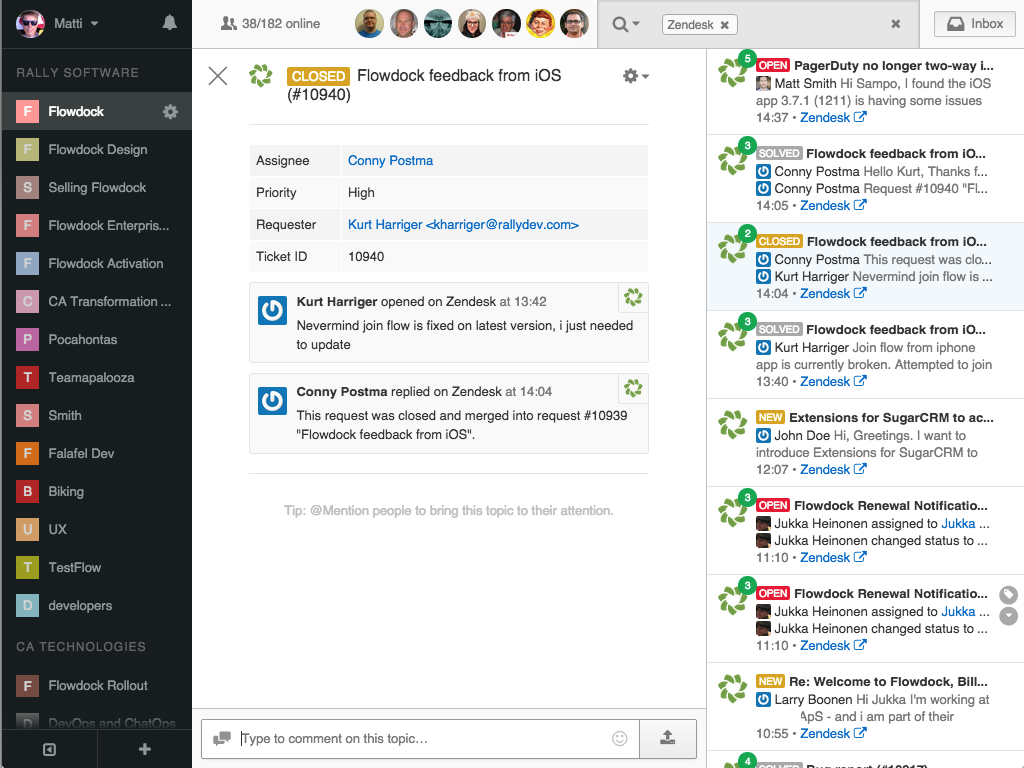This screenshot has width=1024, height=768.
Task: Click the tag icon on right edge
Action: (x=1008, y=594)
